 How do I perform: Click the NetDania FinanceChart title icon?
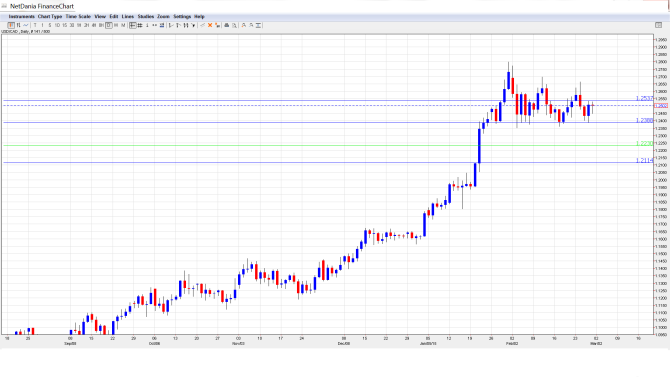click(4, 6)
